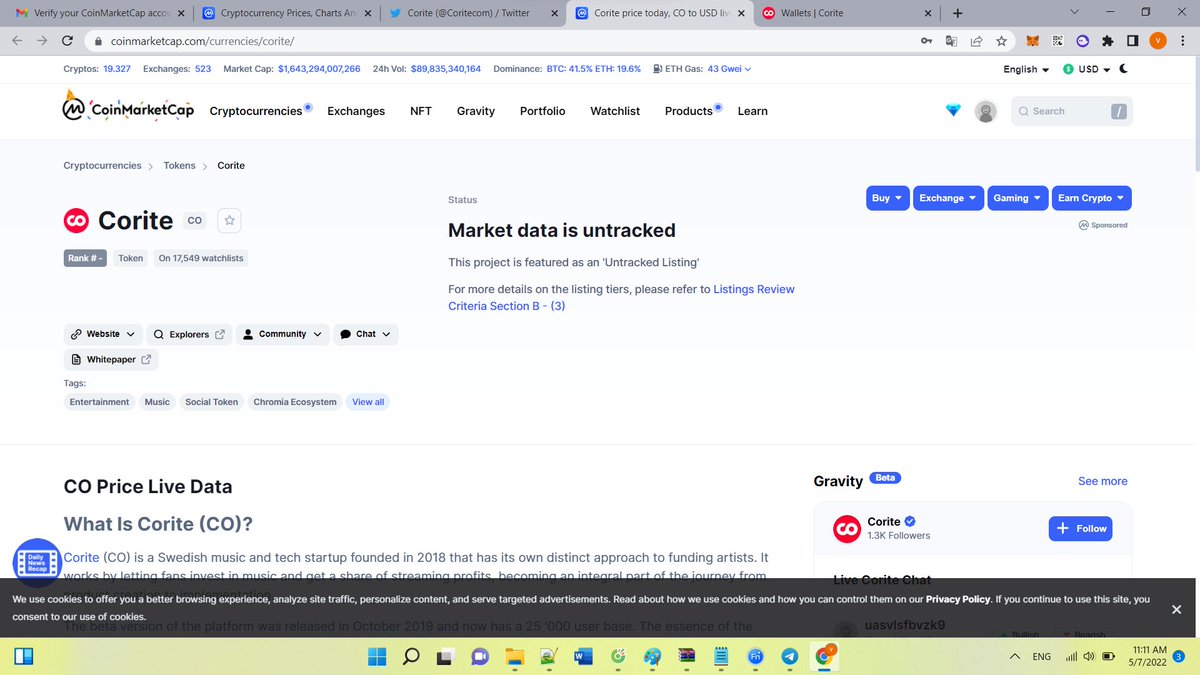This screenshot has height=675, width=1200.
Task: Switch to Wallets | Corite tab
Action: (x=846, y=13)
